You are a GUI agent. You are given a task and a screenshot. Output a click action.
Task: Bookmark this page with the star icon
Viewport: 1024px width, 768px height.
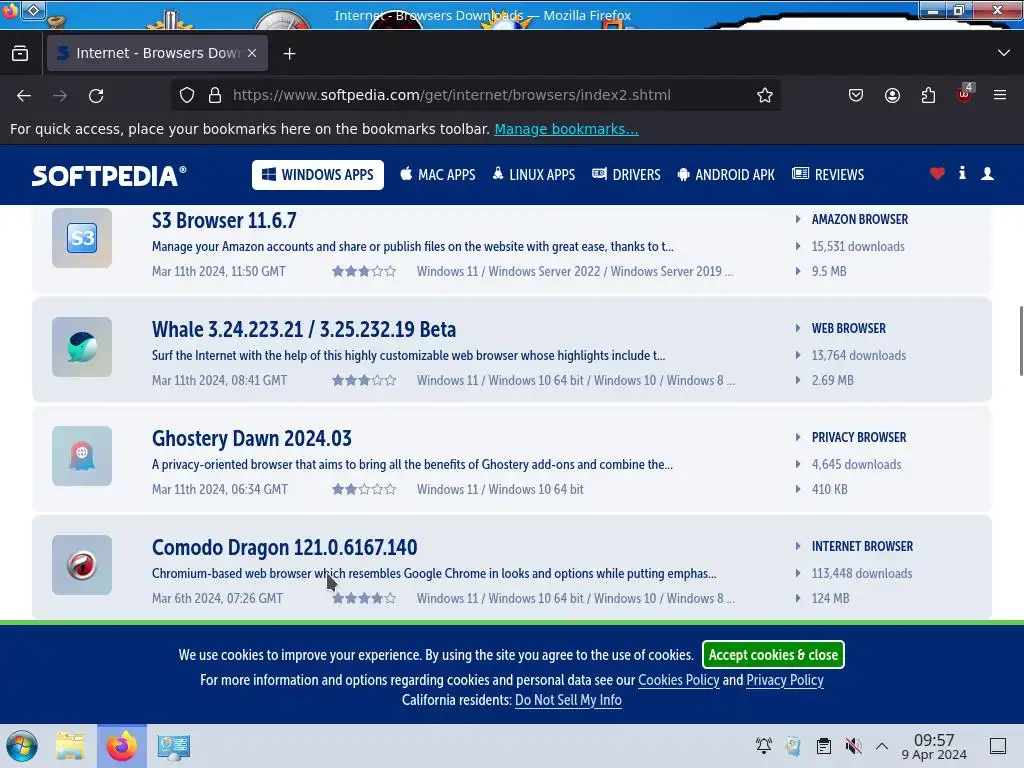(x=765, y=95)
